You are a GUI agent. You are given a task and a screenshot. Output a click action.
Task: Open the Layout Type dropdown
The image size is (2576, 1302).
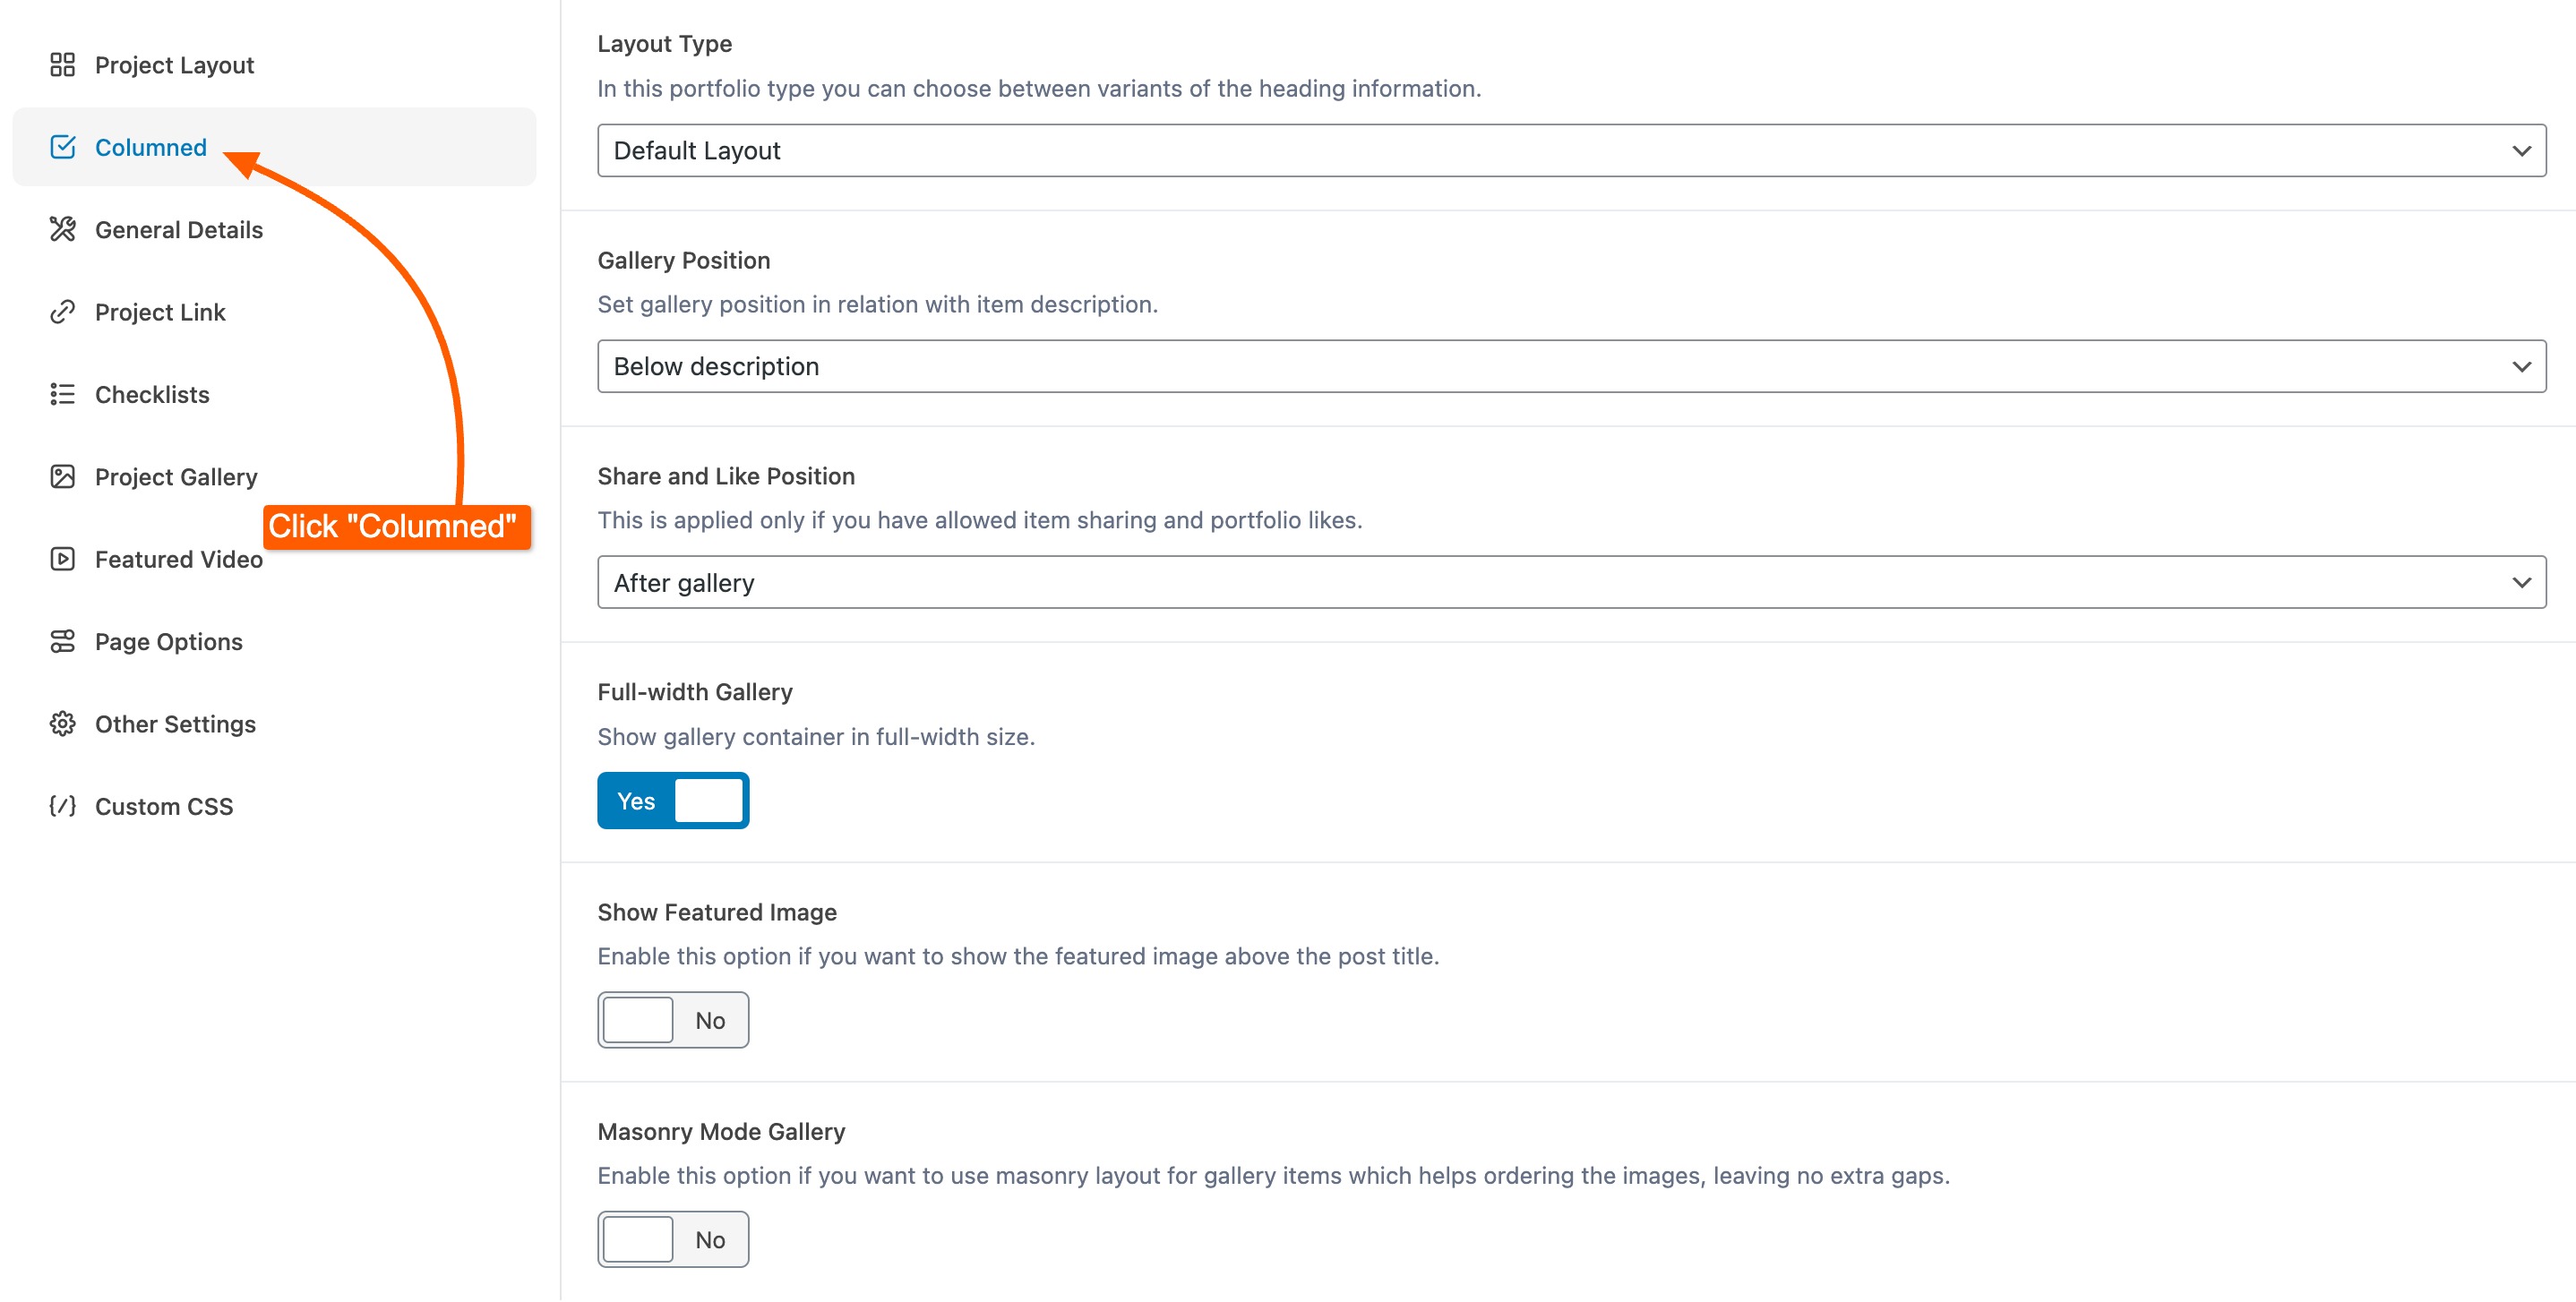pyautogui.click(x=1571, y=150)
